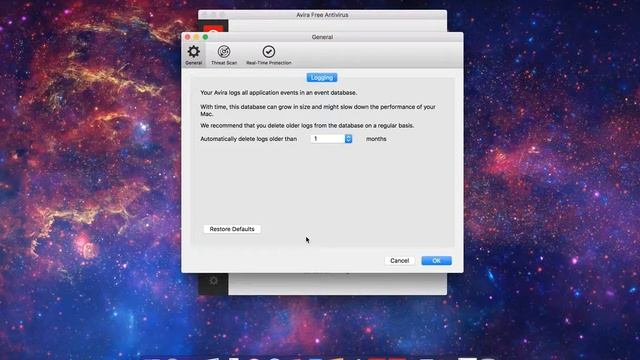Screen dimensions: 640x360
Task: Open the Threat Scan radar icon
Action: (224, 52)
